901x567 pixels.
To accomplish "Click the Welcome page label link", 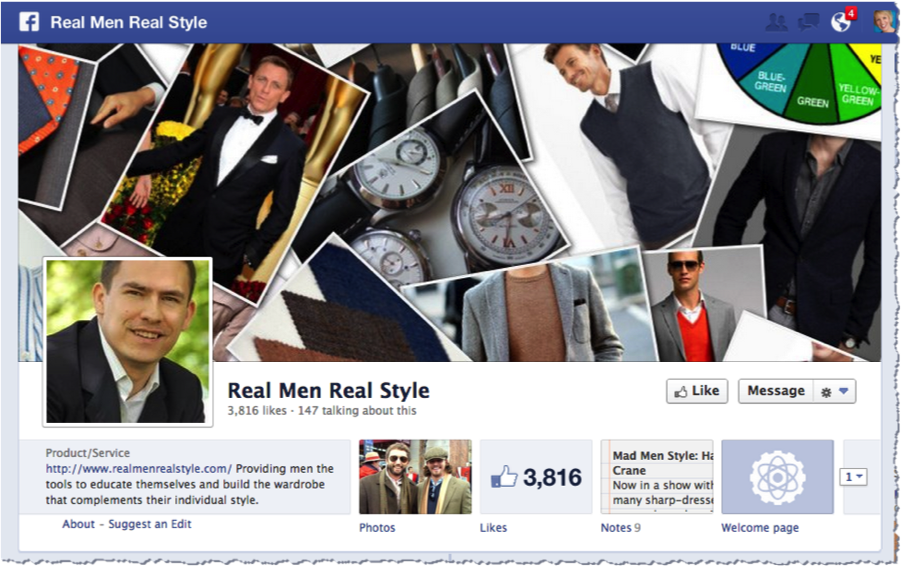I will (760, 528).
